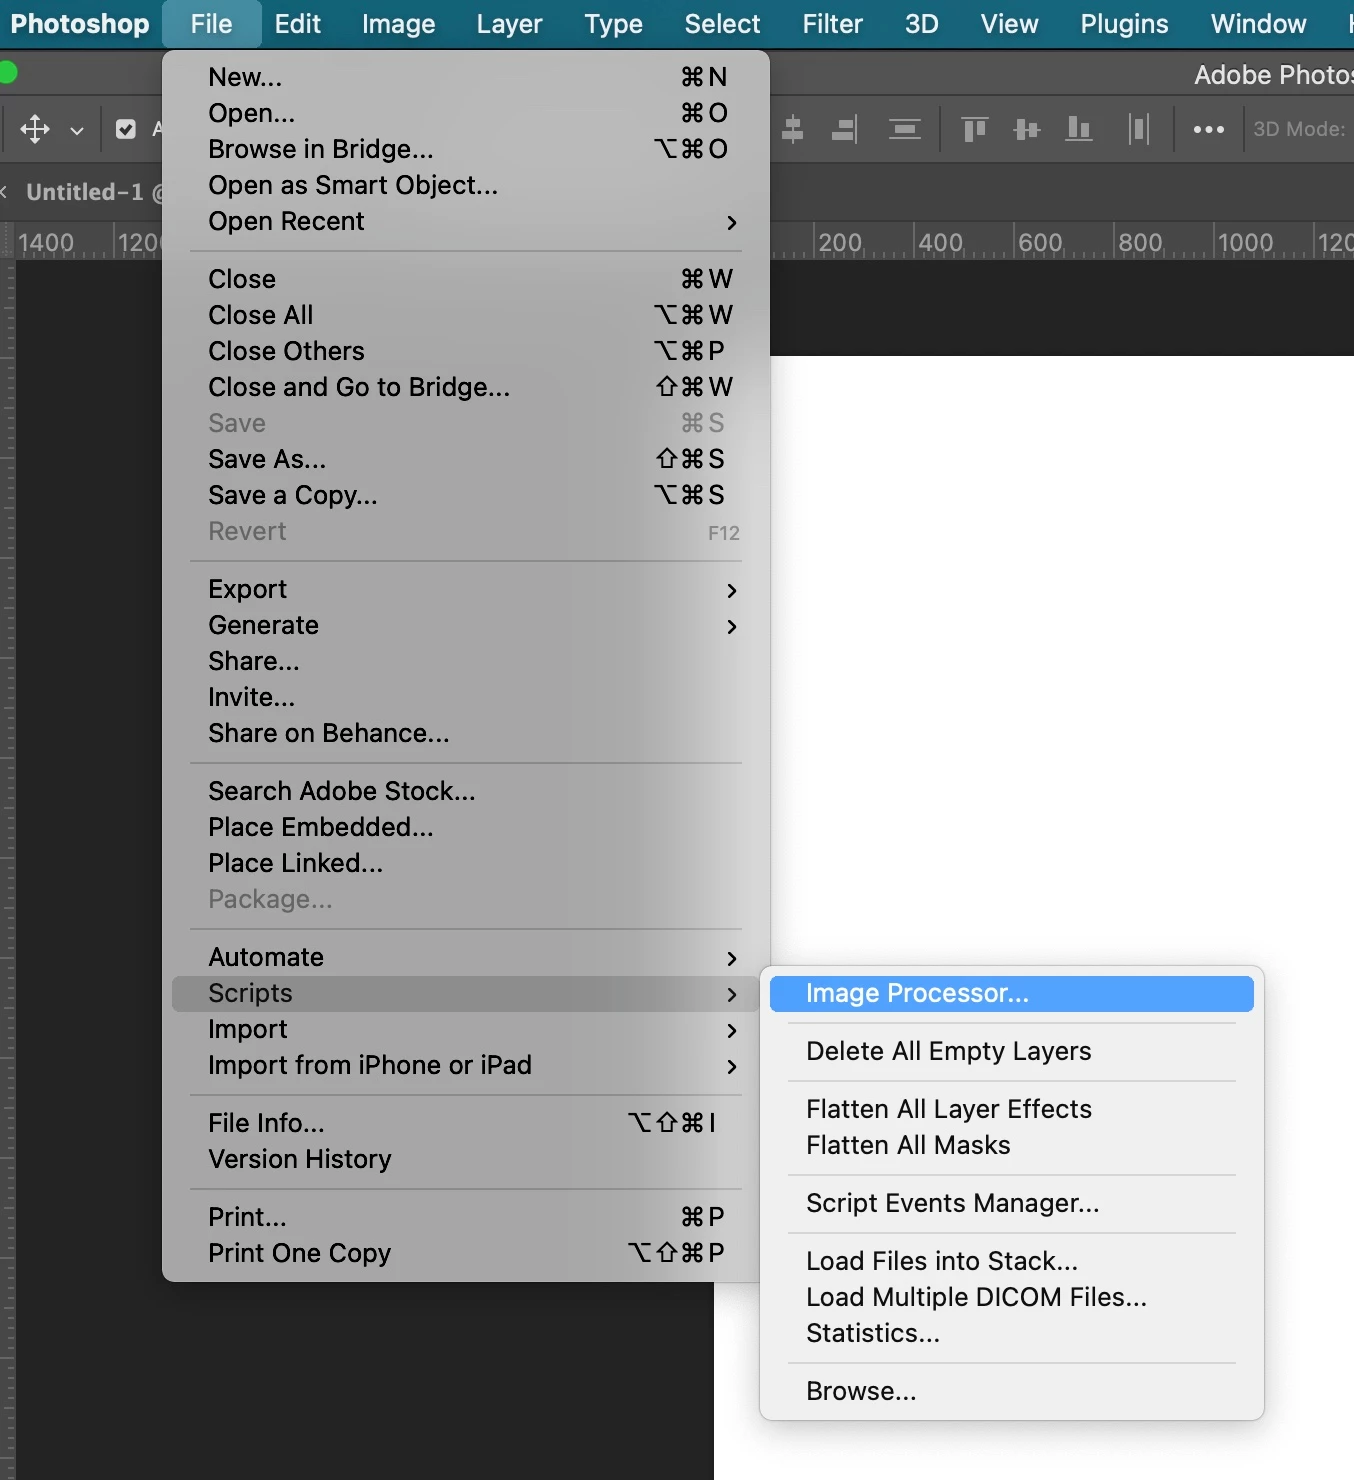The height and width of the screenshot is (1480, 1354).
Task: Choose Print One Copy
Action: pos(466,1253)
